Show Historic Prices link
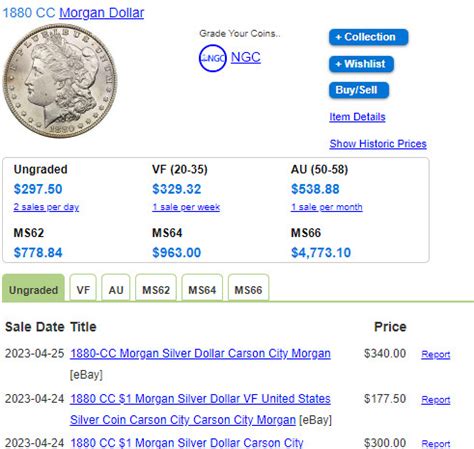Viewport: 474px width, 449px height. [378, 144]
